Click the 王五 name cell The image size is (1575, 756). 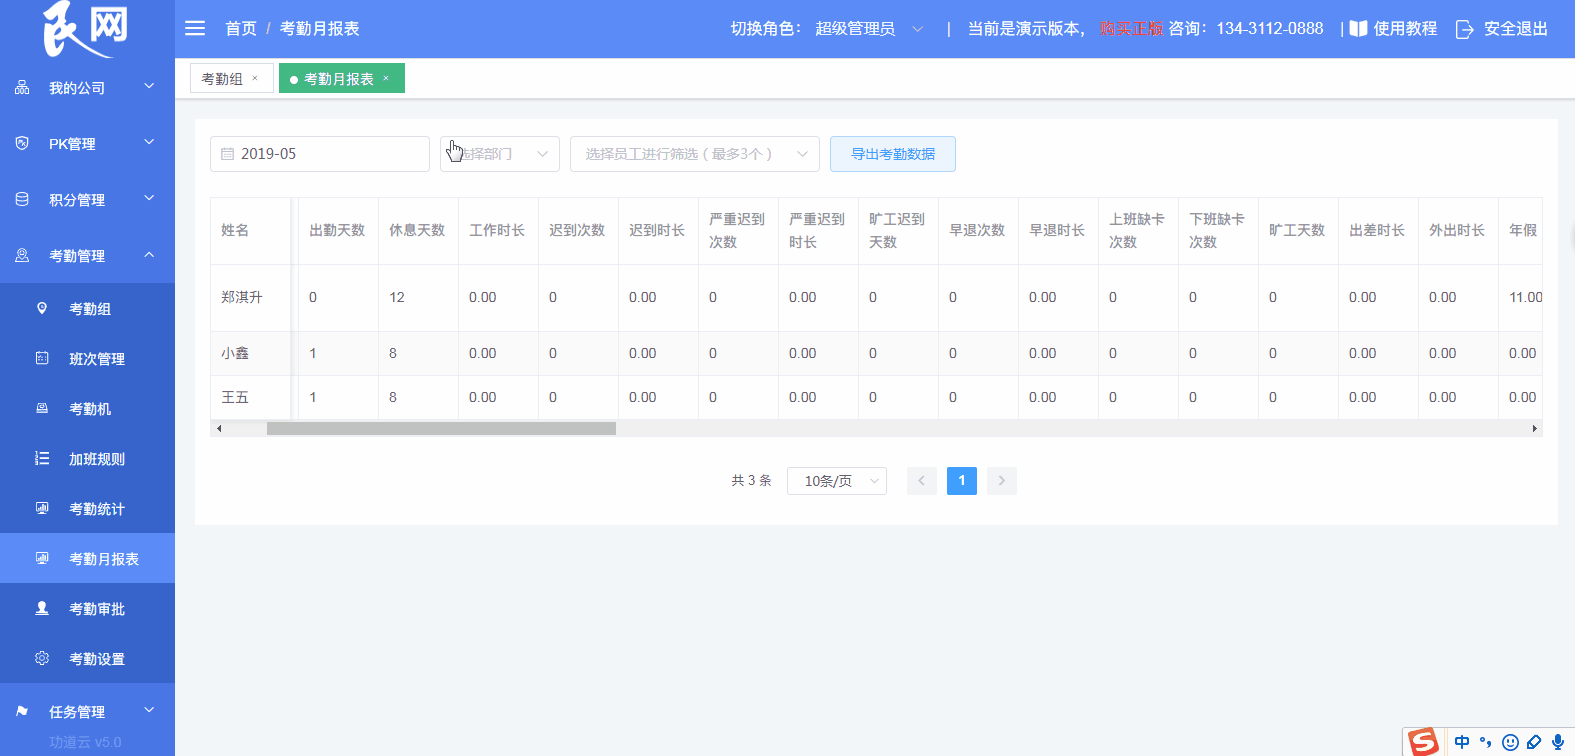tap(250, 397)
